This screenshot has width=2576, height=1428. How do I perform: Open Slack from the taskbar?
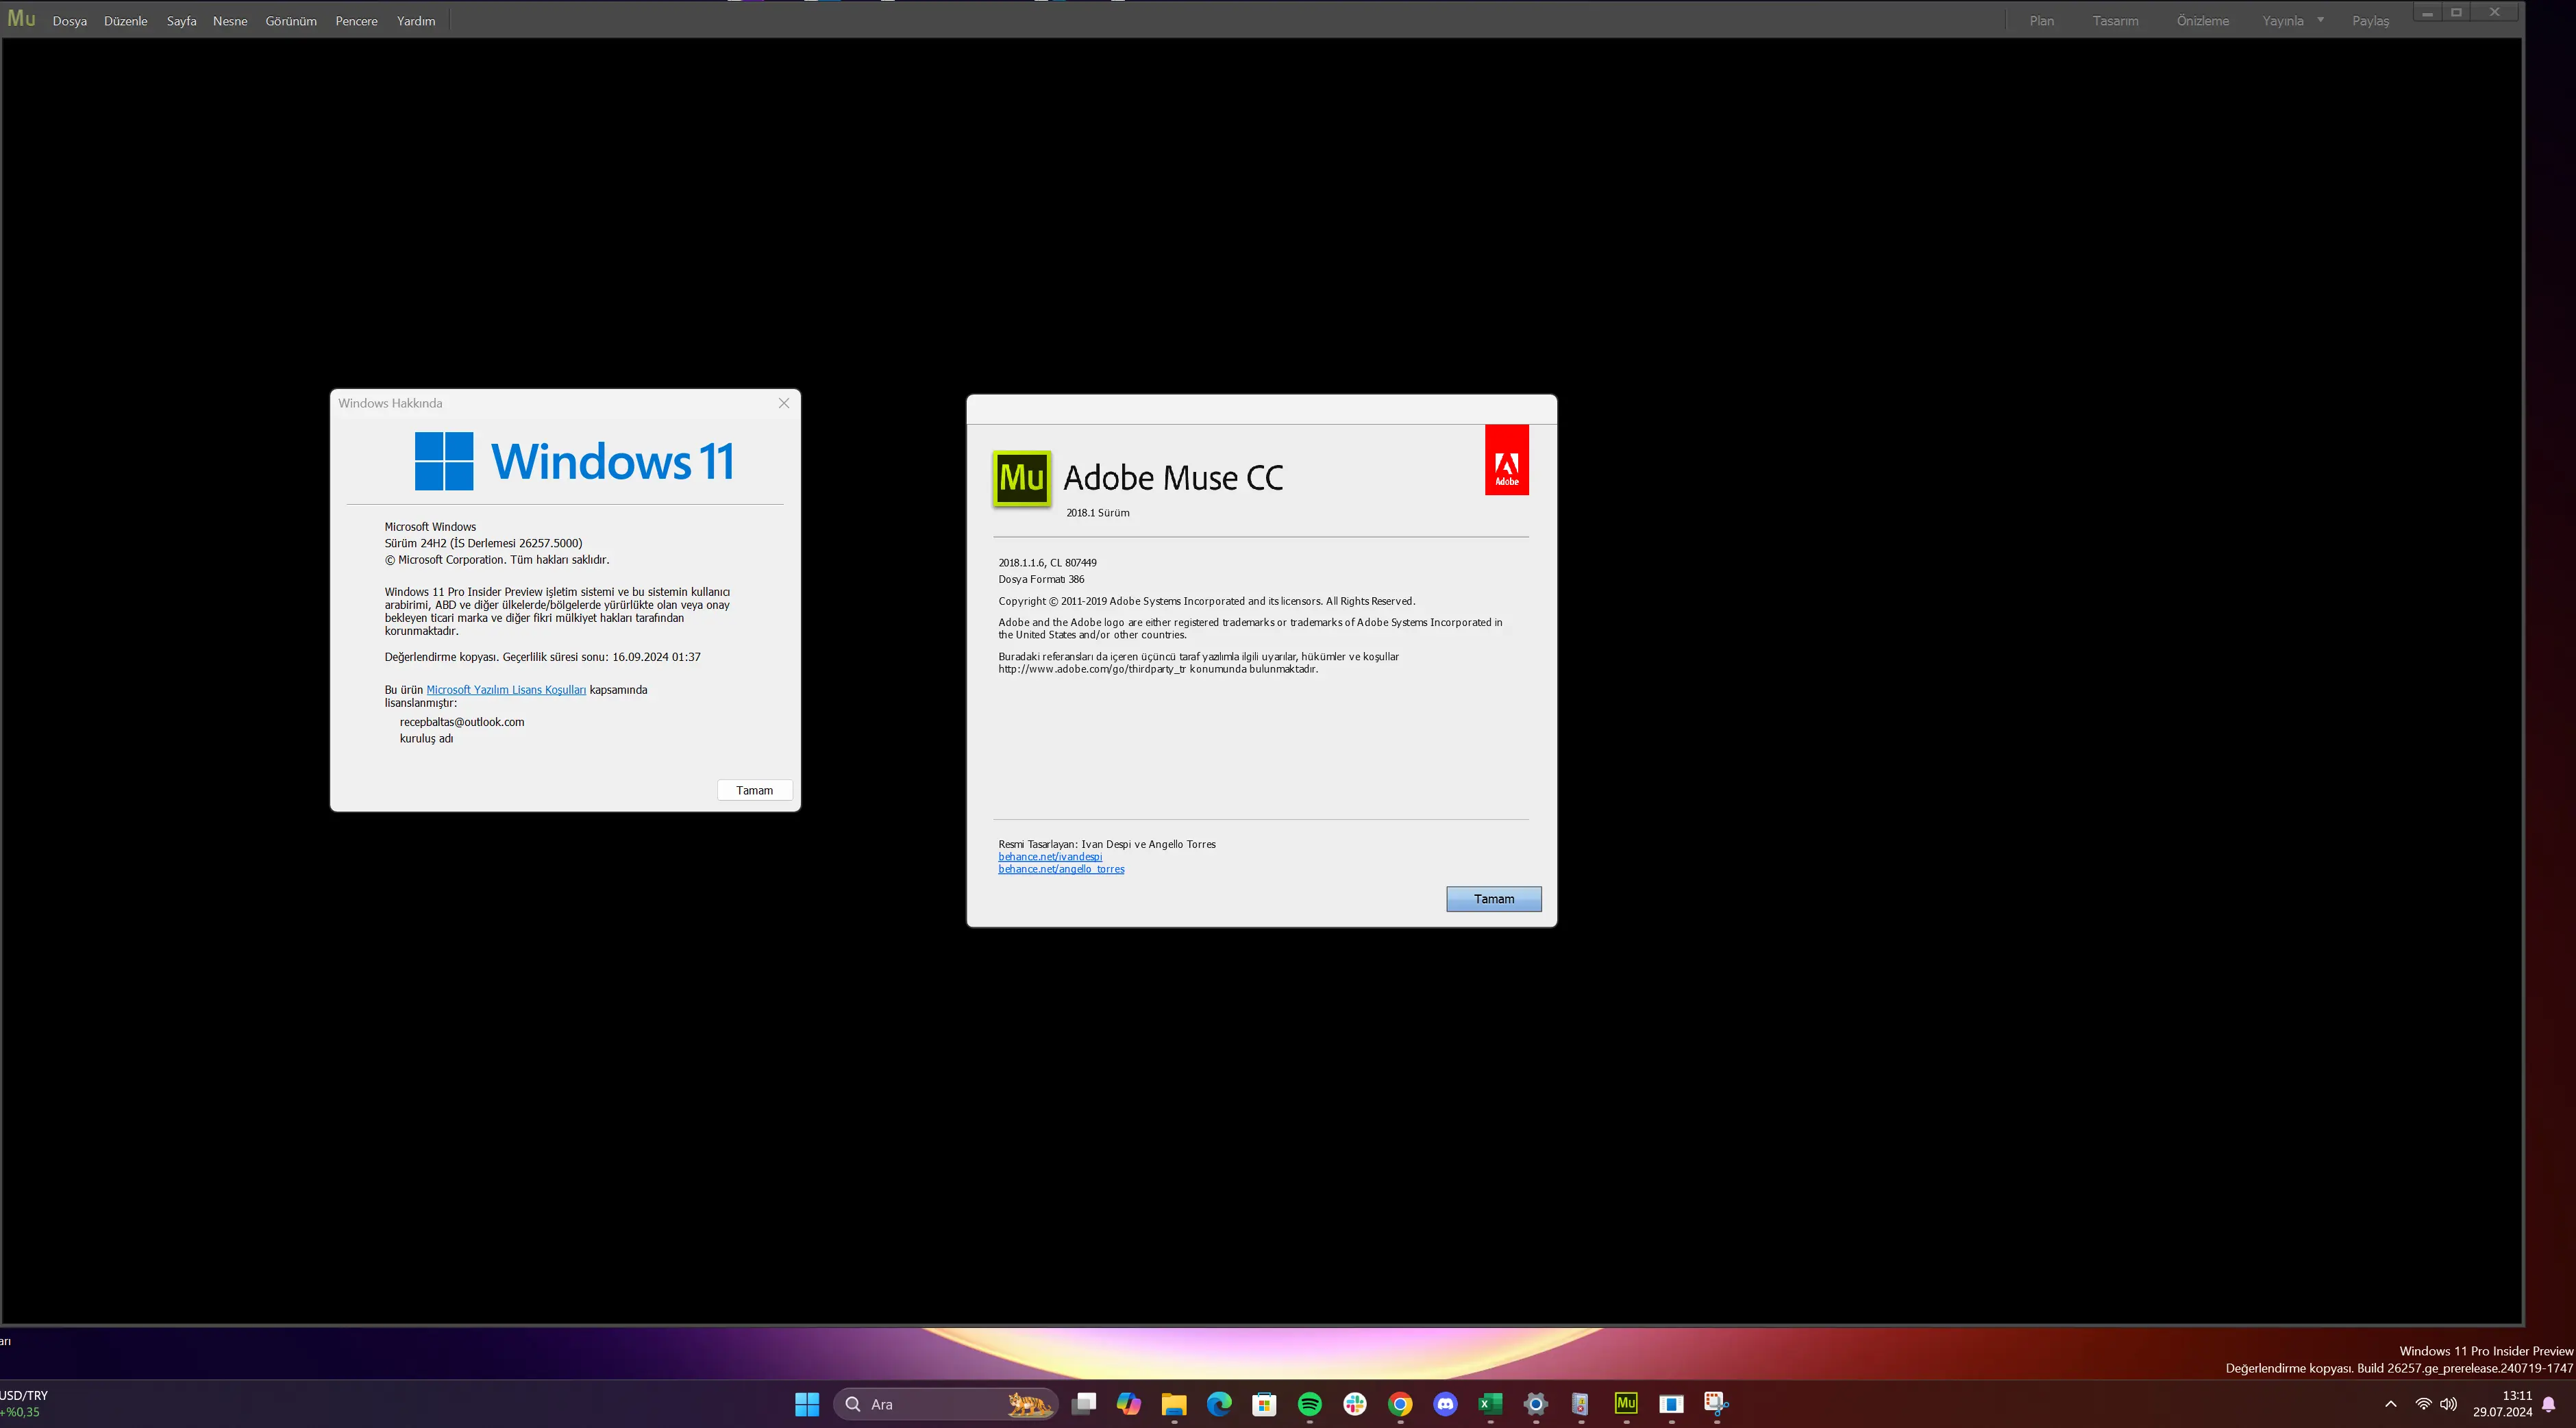click(x=1355, y=1404)
